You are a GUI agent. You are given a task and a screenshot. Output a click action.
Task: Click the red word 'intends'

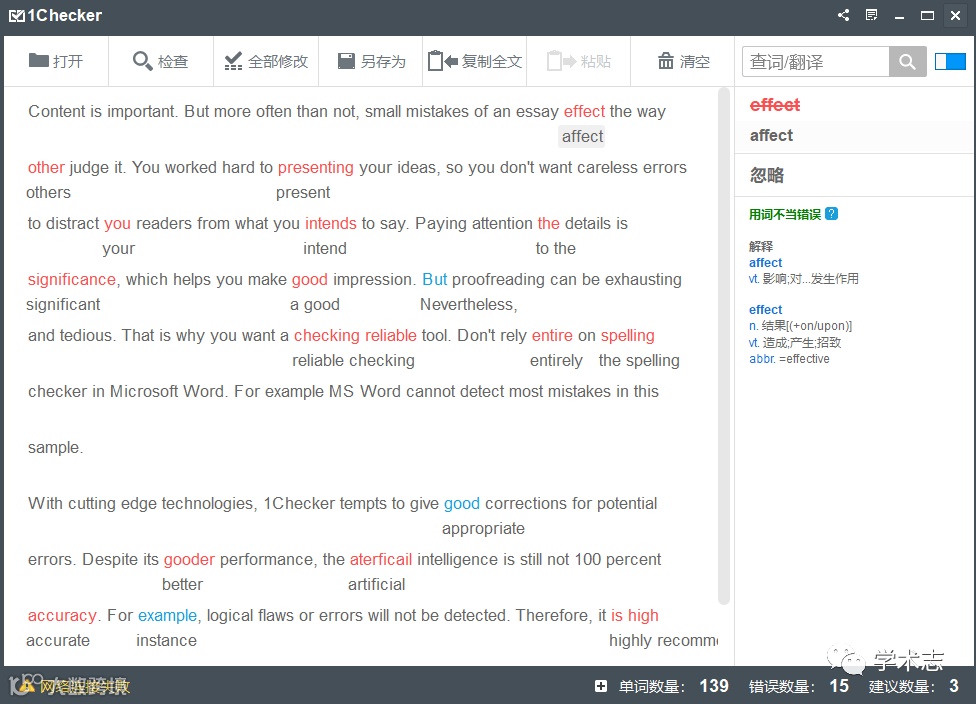point(331,223)
